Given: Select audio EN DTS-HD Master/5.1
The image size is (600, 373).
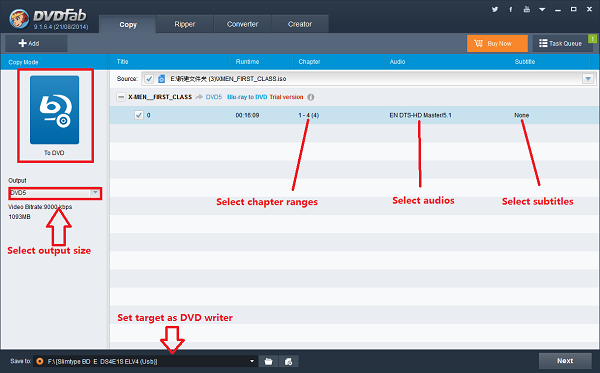Looking at the screenshot, I should point(420,115).
